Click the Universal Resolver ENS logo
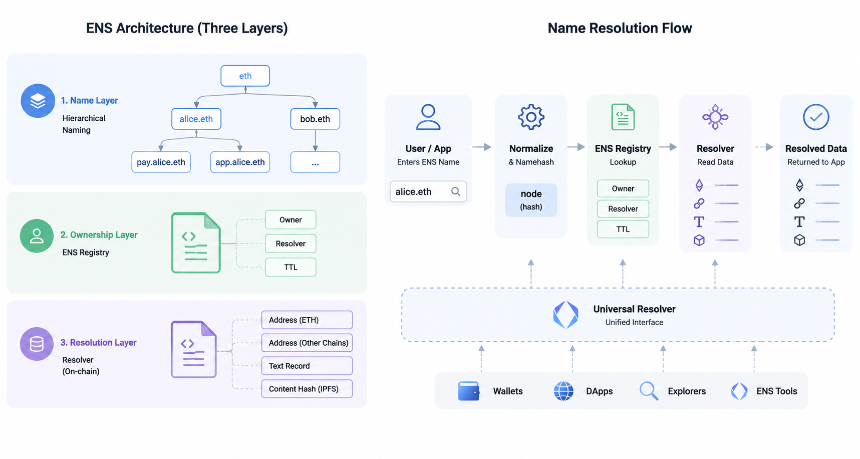Viewport: 860px width, 459px height. click(565, 315)
